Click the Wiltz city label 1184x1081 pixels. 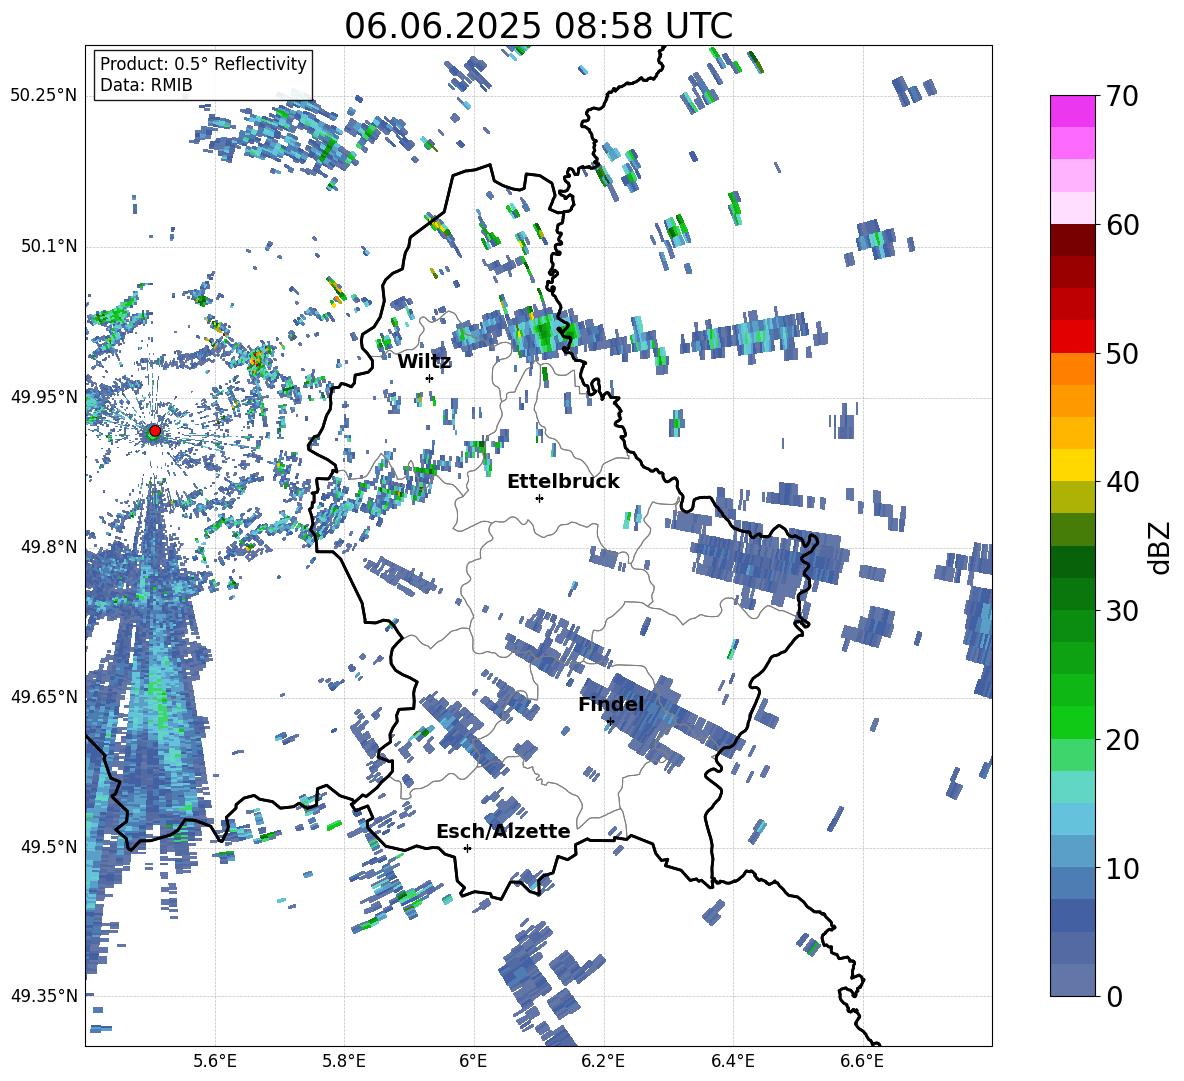(x=424, y=362)
